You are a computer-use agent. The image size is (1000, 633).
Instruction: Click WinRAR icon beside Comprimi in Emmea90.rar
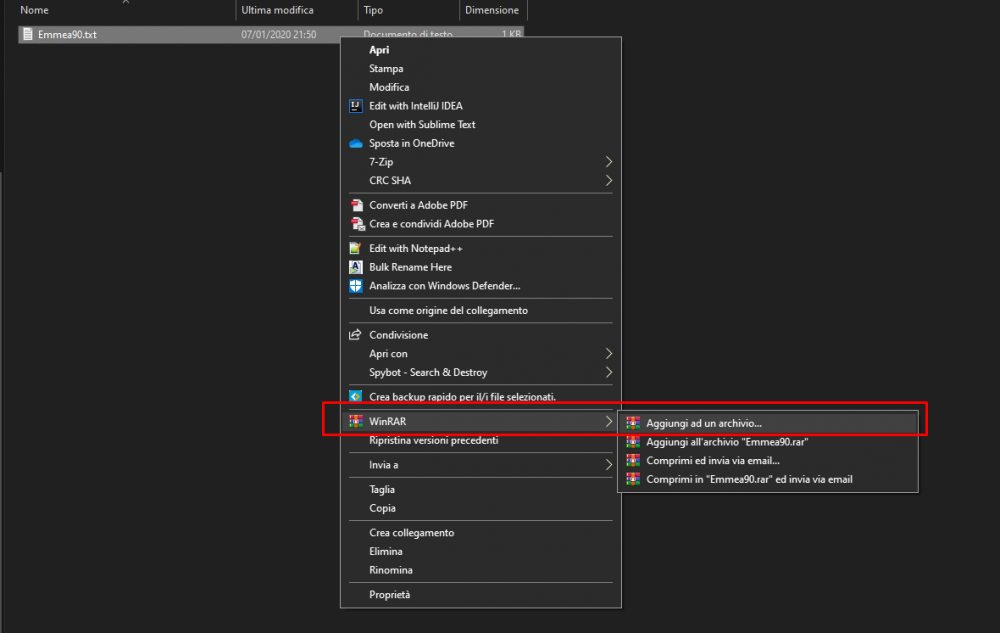coord(633,479)
